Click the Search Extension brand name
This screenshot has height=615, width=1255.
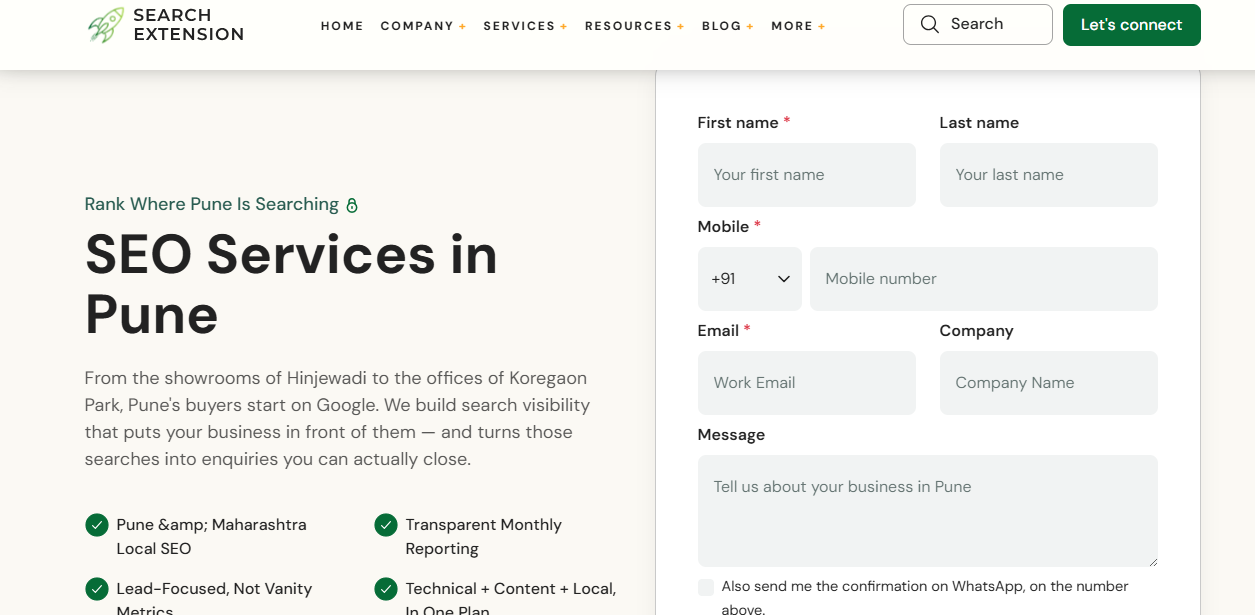(x=188, y=25)
